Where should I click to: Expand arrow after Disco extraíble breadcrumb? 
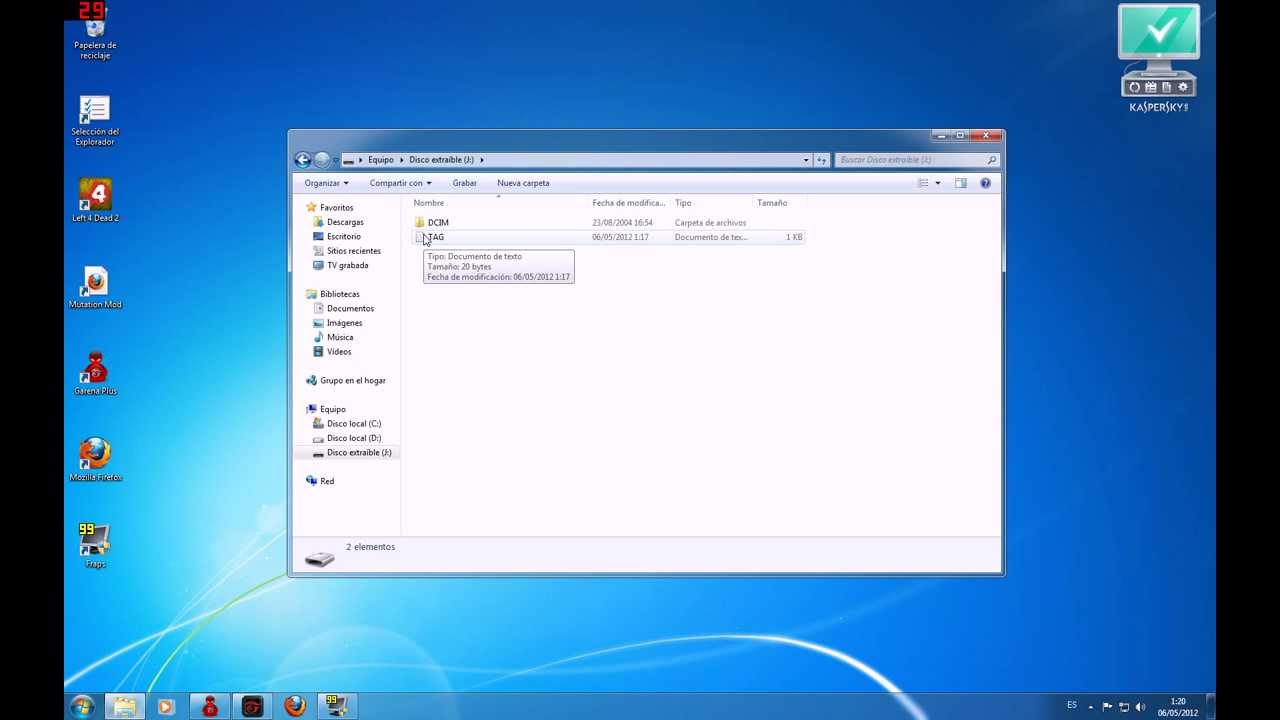coord(481,160)
